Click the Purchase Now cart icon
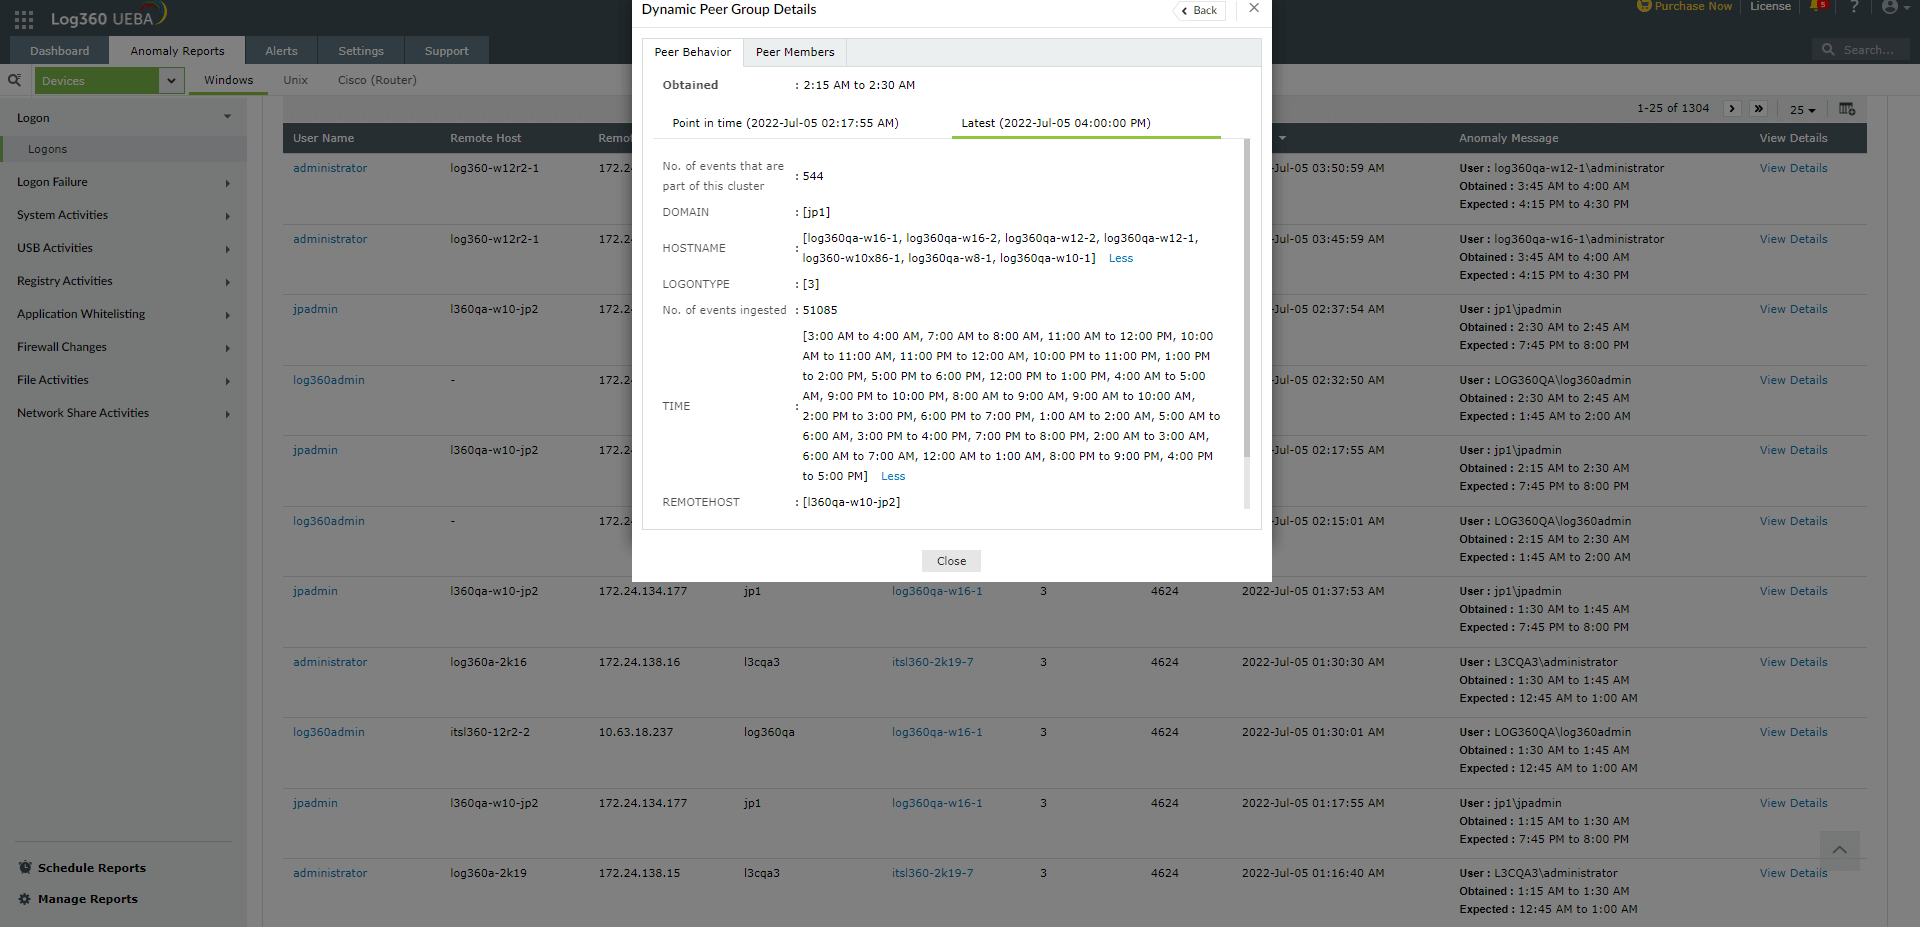The width and height of the screenshot is (1920, 927). [1644, 6]
